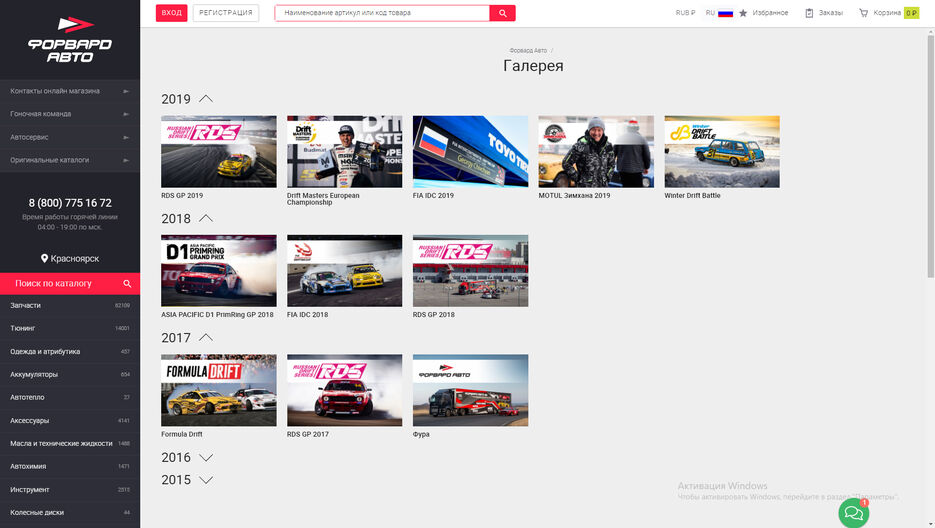The width and height of the screenshot is (935, 528).
Task: Open Drift Masters European Championship thumbnail
Action: pos(345,152)
